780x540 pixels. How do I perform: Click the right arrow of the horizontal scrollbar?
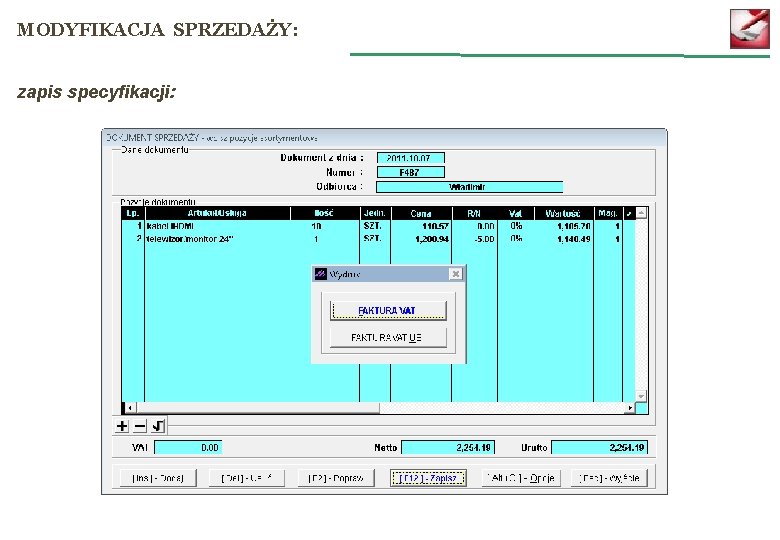tap(630, 408)
